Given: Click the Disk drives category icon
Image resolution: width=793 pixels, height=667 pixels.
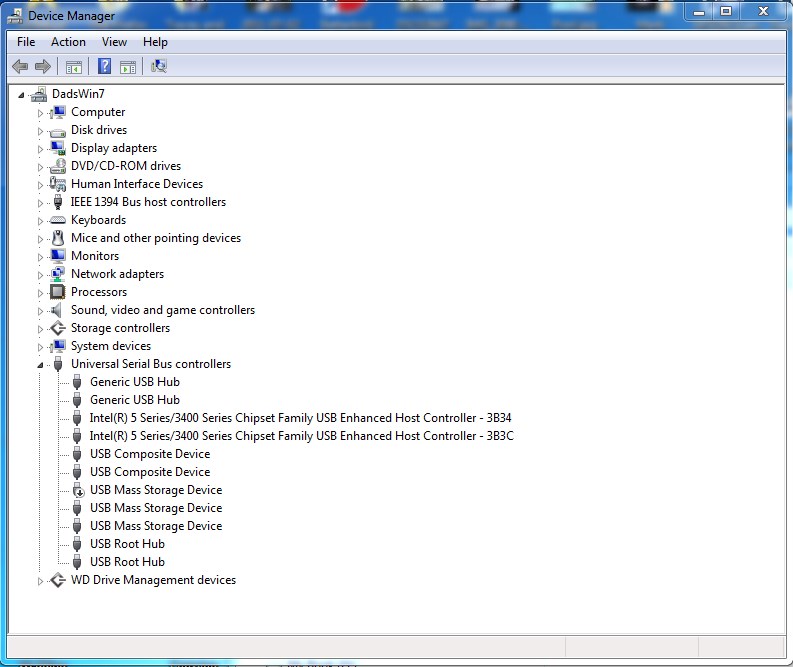Looking at the screenshot, I should point(58,131).
